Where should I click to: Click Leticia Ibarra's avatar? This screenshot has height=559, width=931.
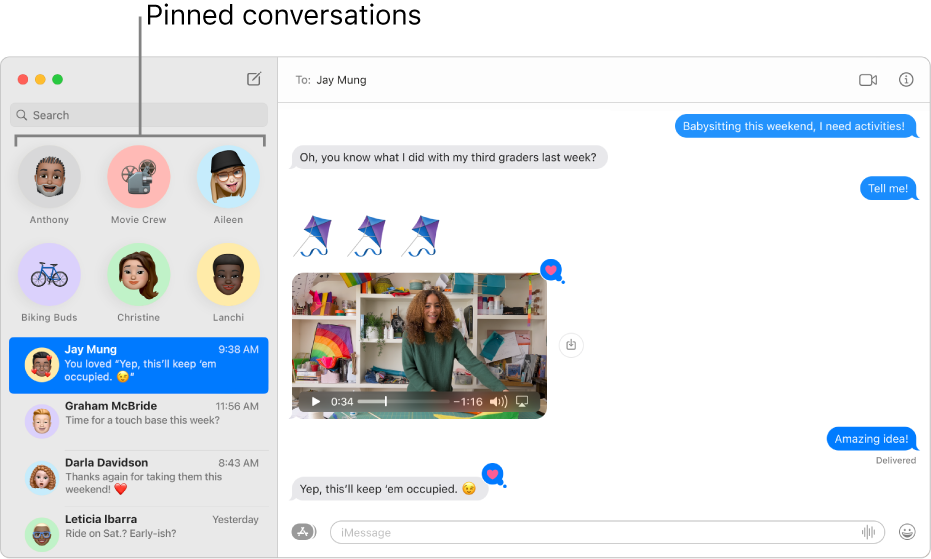point(42,534)
